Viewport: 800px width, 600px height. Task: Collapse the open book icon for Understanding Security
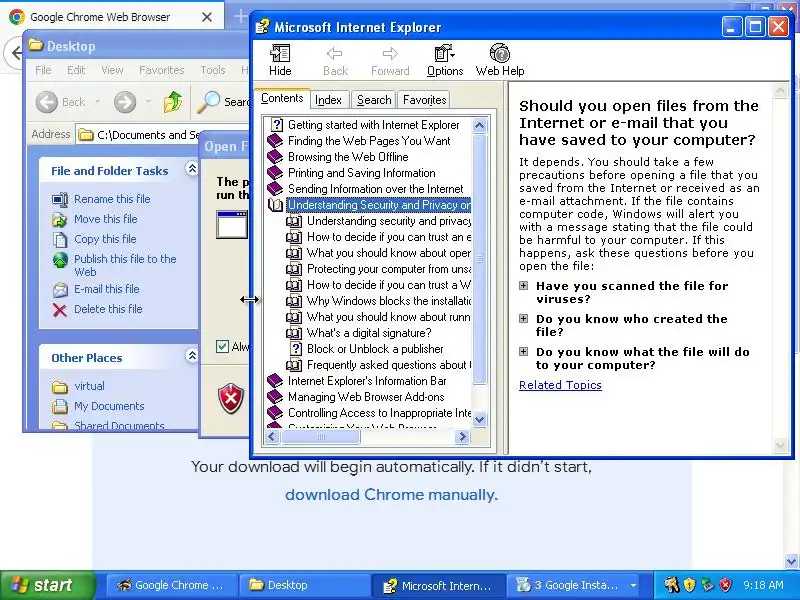coord(275,205)
